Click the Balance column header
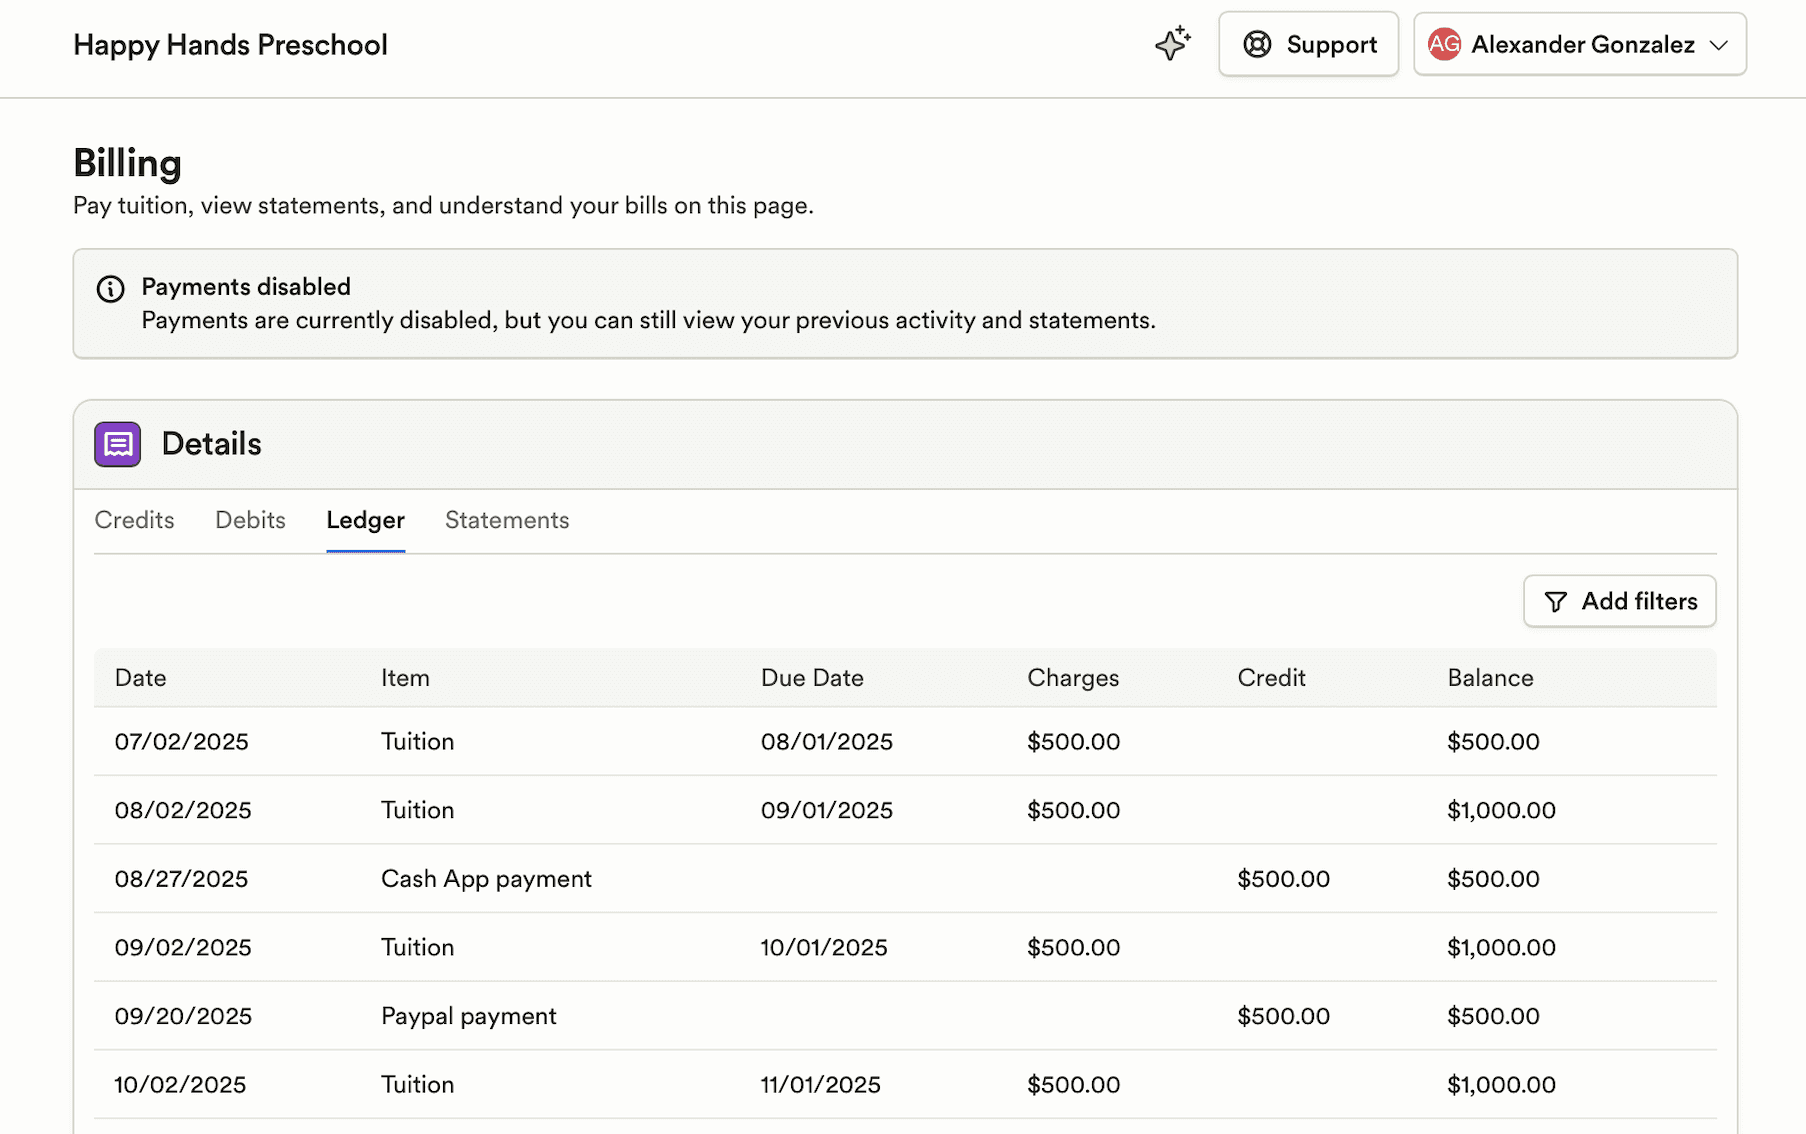 (x=1490, y=677)
